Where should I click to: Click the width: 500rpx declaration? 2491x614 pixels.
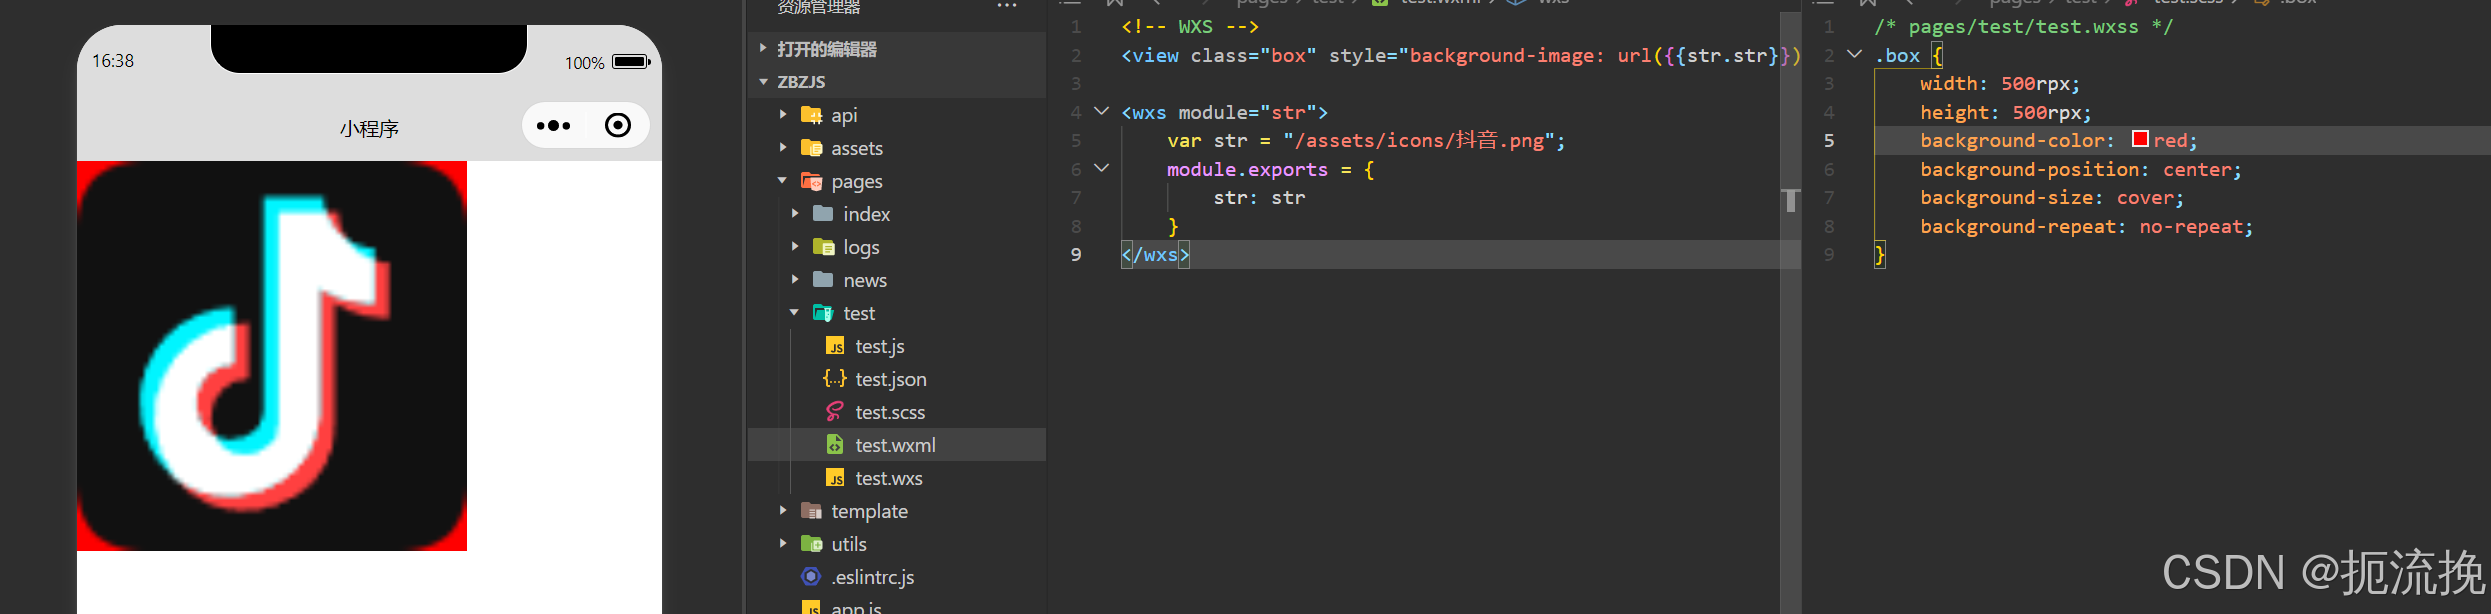(x=2000, y=84)
